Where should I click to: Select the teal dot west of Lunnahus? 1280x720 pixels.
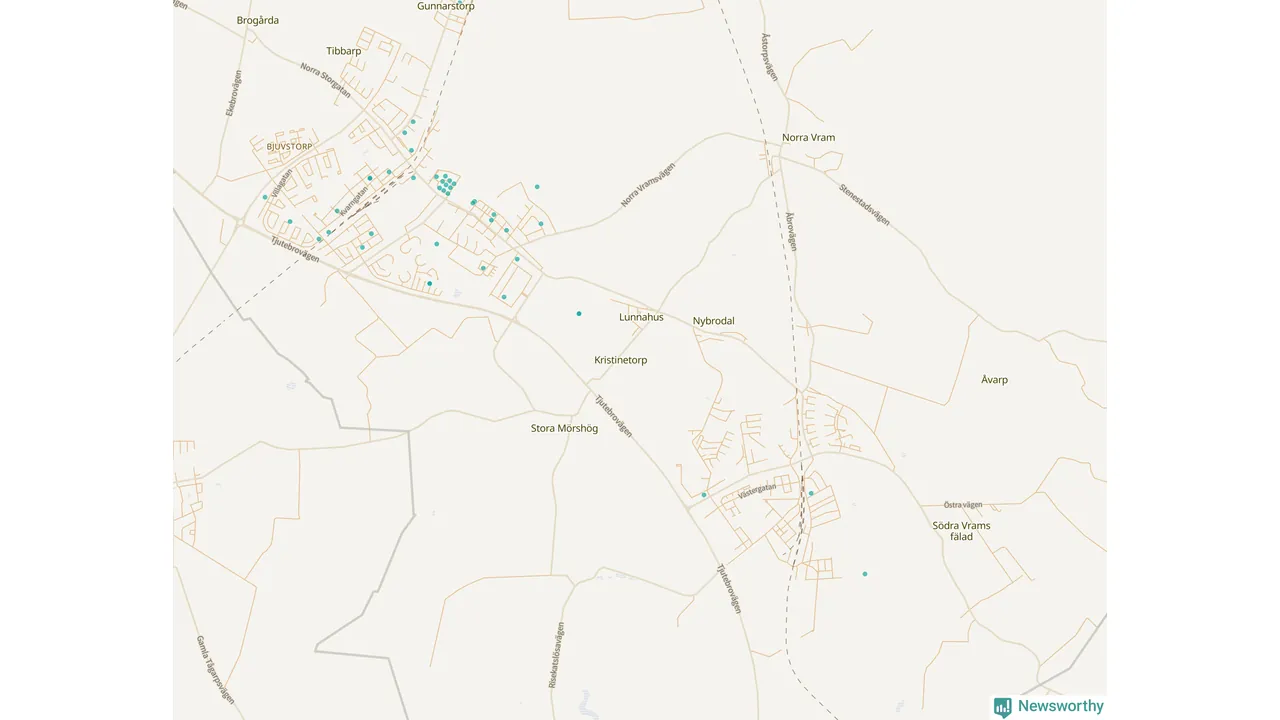[578, 314]
